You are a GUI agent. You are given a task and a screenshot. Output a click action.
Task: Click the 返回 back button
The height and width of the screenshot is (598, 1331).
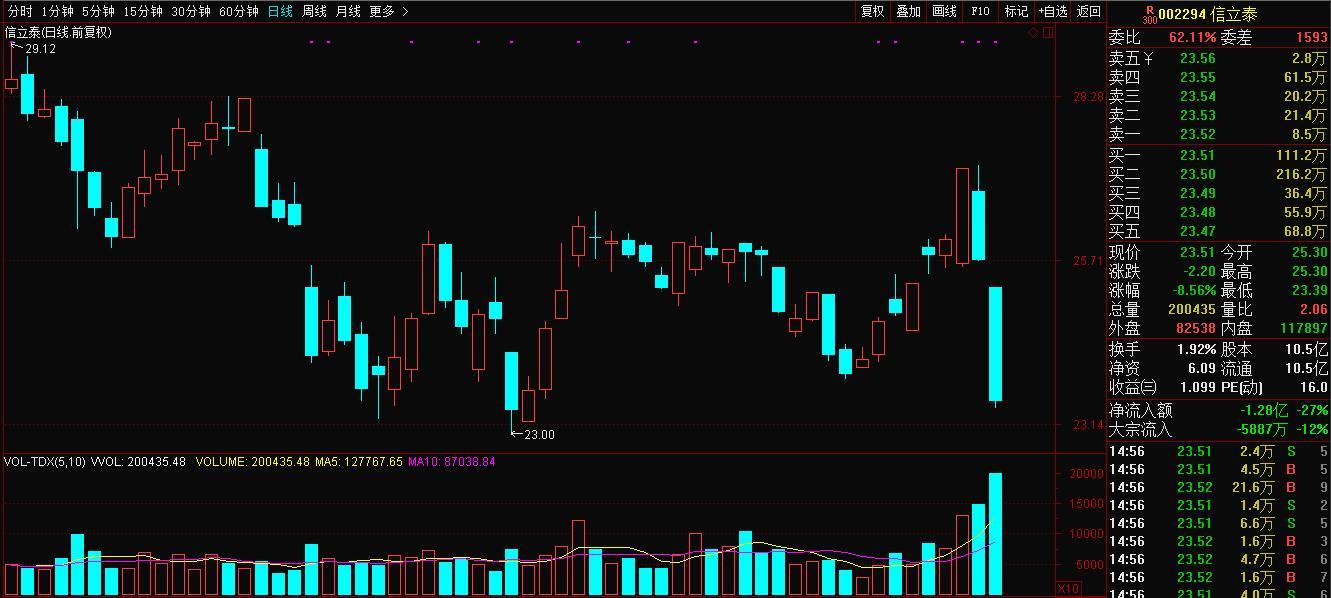coord(1088,11)
